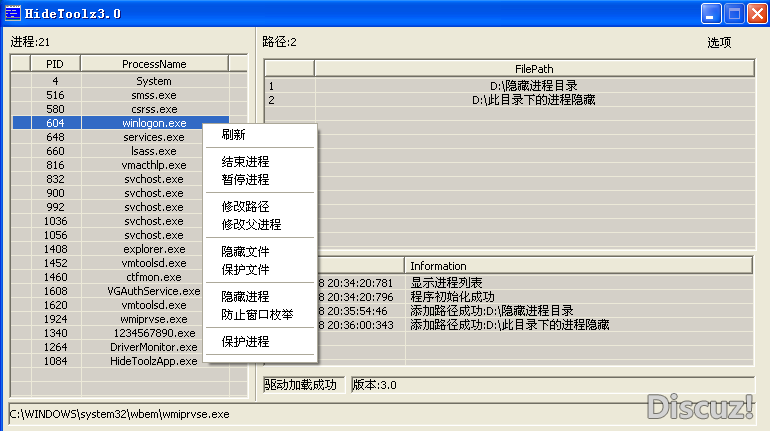Screen dimensions: 770x431
Task: Select path row D:\隐藏进程目录
Action: [x=510, y=86]
